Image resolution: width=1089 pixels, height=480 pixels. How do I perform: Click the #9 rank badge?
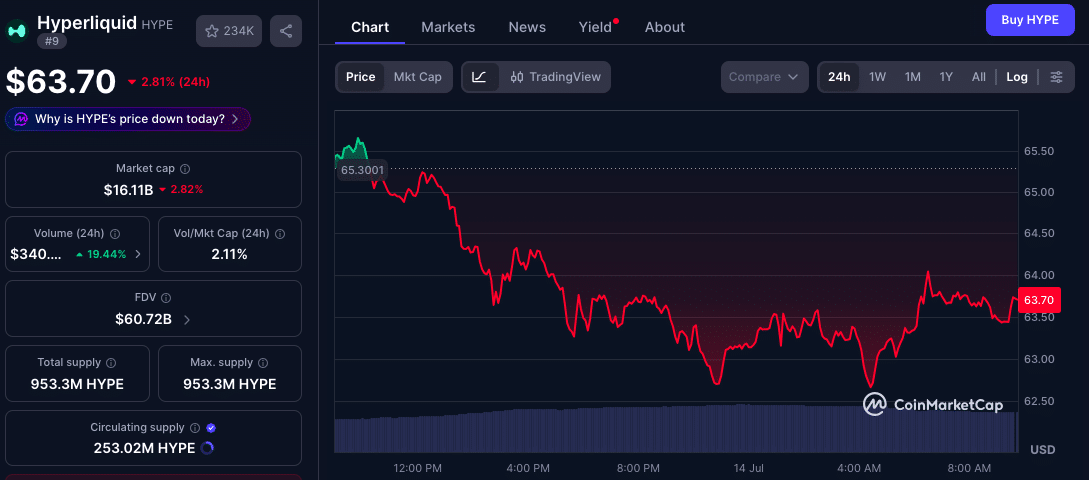pos(52,41)
